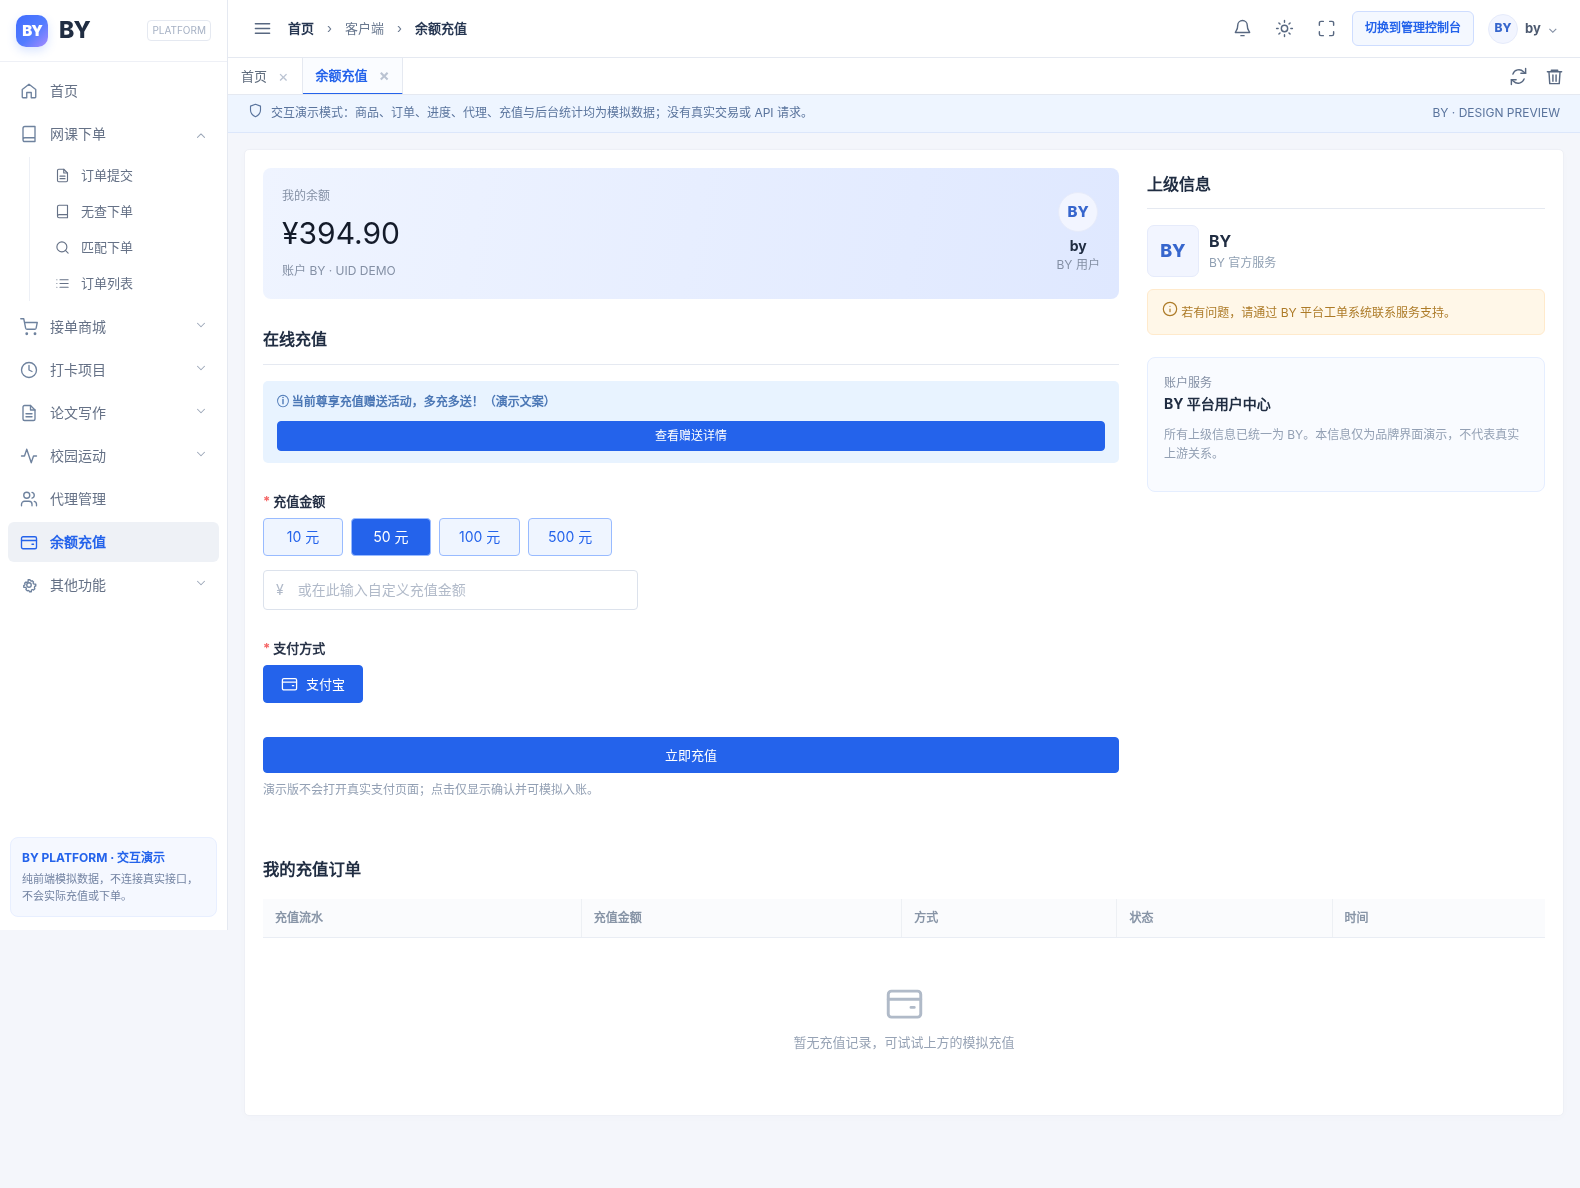Select the 100 元 recharge amount

479,537
